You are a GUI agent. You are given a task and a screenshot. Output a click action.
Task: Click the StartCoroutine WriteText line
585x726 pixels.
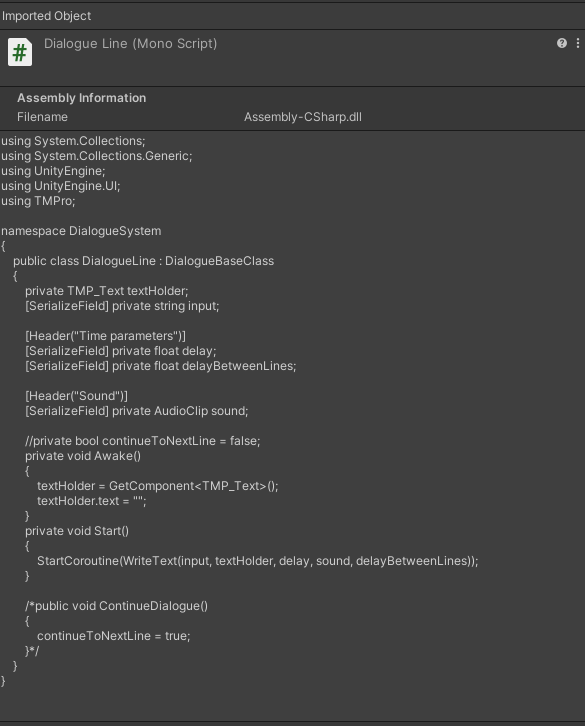coord(258,561)
